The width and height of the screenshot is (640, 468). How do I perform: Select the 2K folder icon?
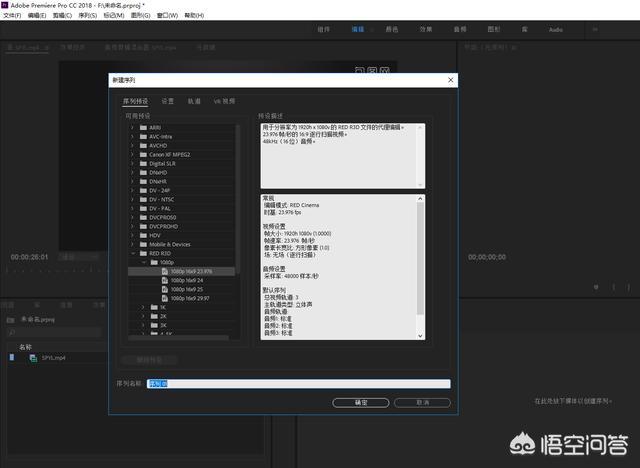click(x=154, y=316)
